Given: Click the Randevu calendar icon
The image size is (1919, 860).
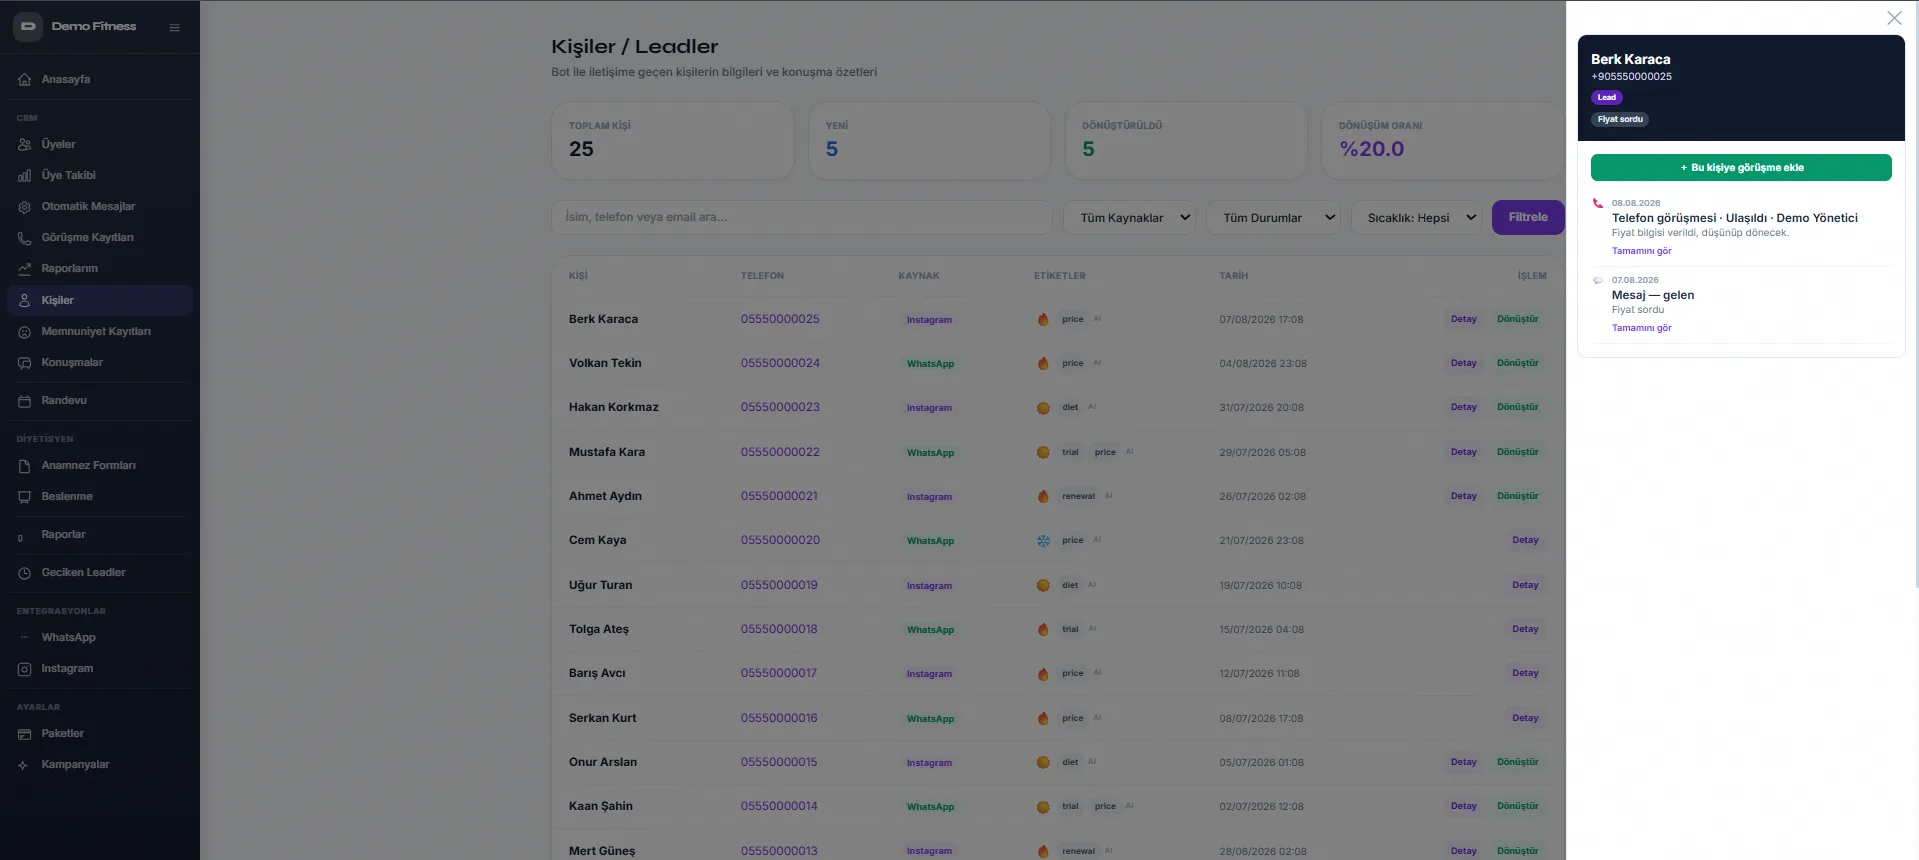Looking at the screenshot, I should click(x=25, y=401).
